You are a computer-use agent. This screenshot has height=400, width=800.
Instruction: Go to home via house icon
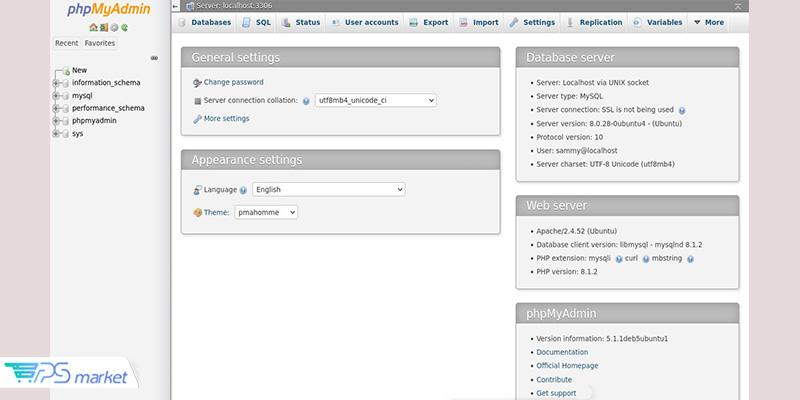pyautogui.click(x=93, y=28)
